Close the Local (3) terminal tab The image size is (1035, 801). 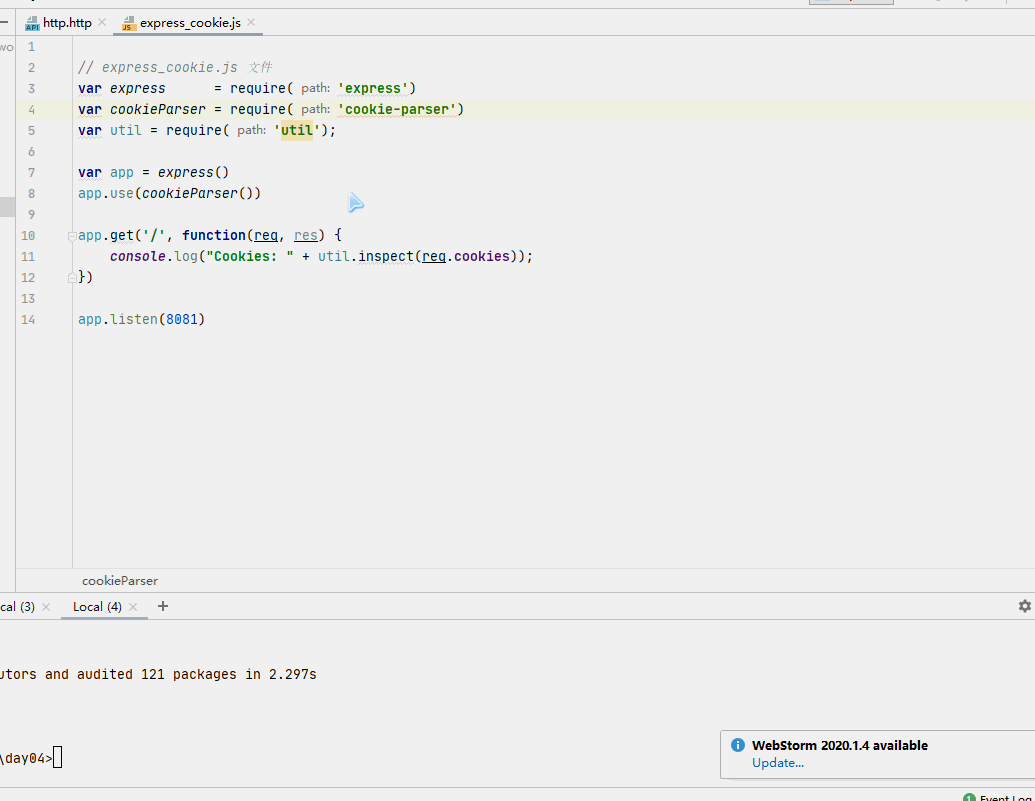(46, 607)
